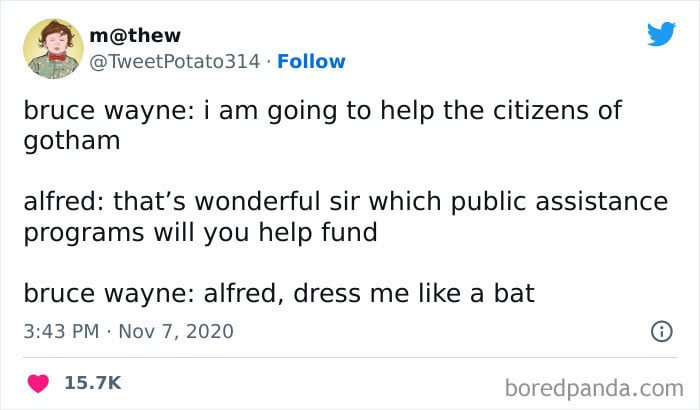The image size is (700, 410).
Task: Click the Nov 7, 2020 date
Action: click(x=176, y=331)
